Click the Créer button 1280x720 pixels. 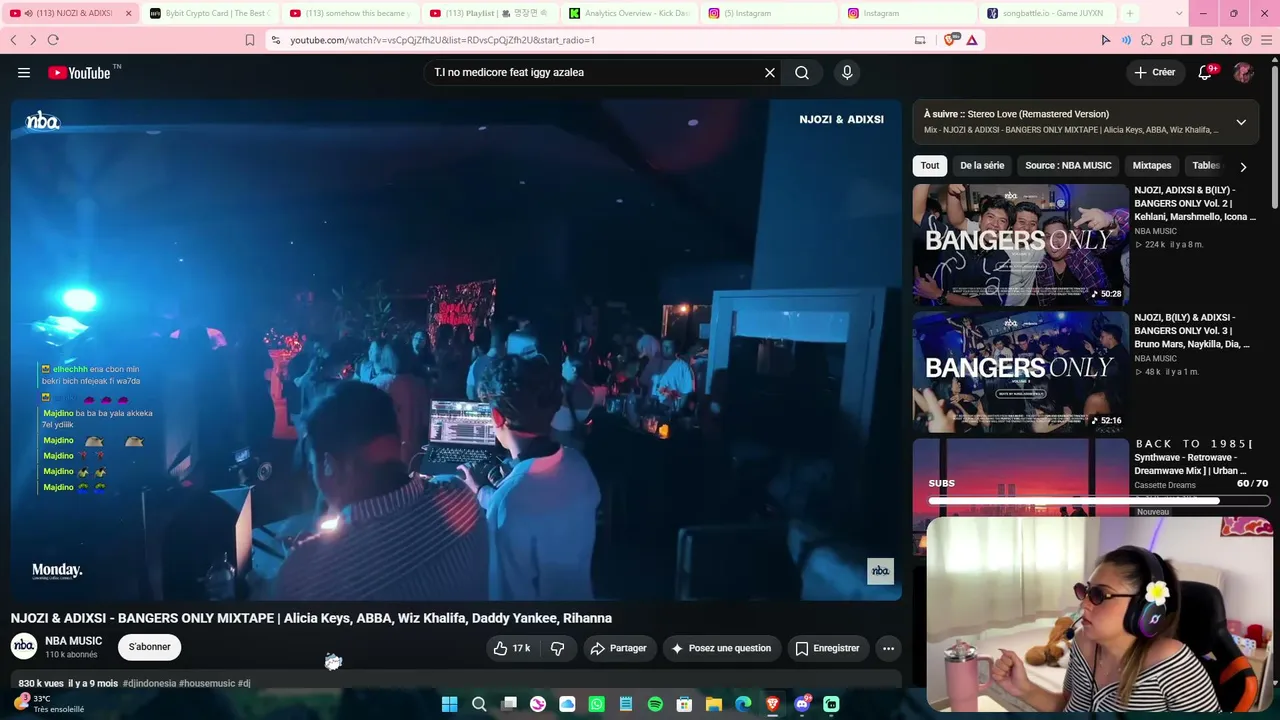click(x=1155, y=73)
